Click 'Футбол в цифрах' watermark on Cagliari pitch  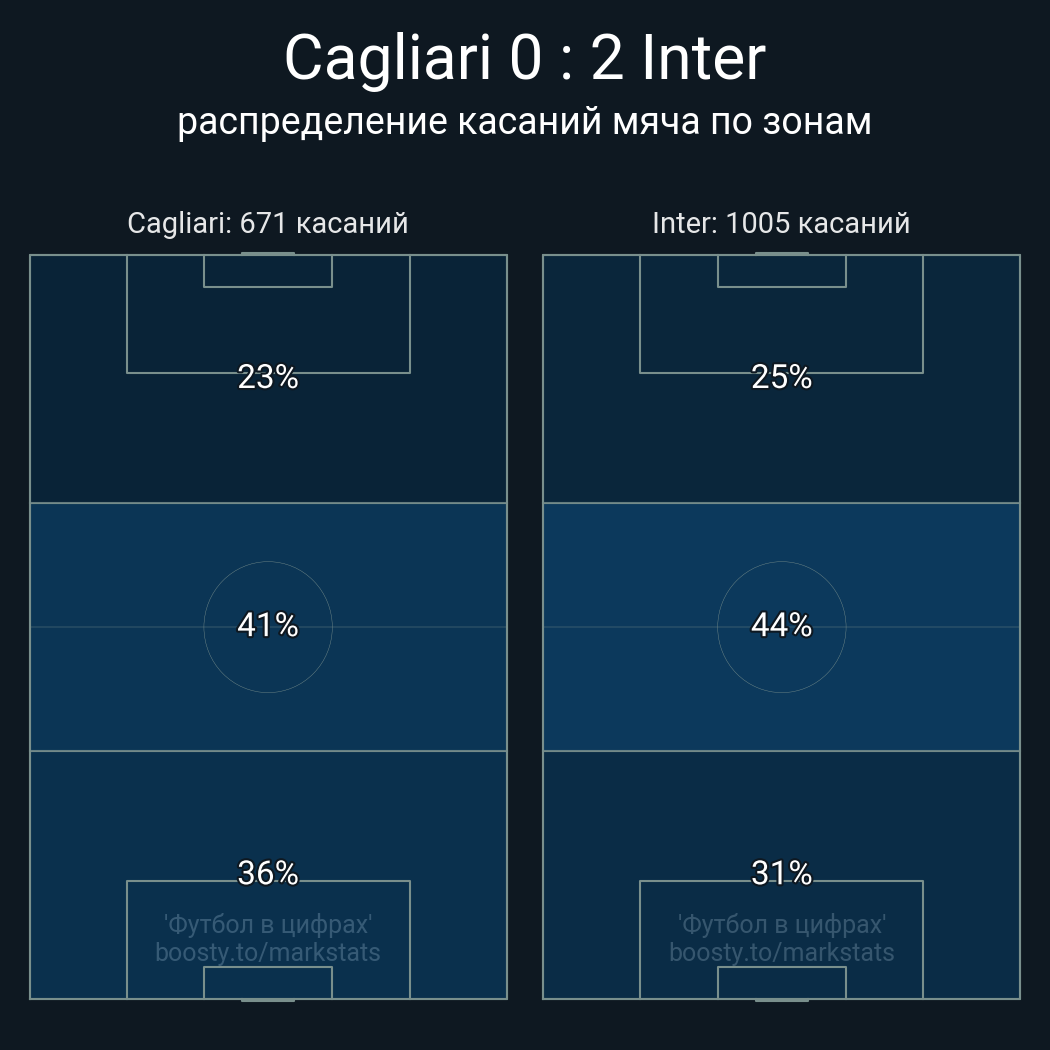click(268, 924)
